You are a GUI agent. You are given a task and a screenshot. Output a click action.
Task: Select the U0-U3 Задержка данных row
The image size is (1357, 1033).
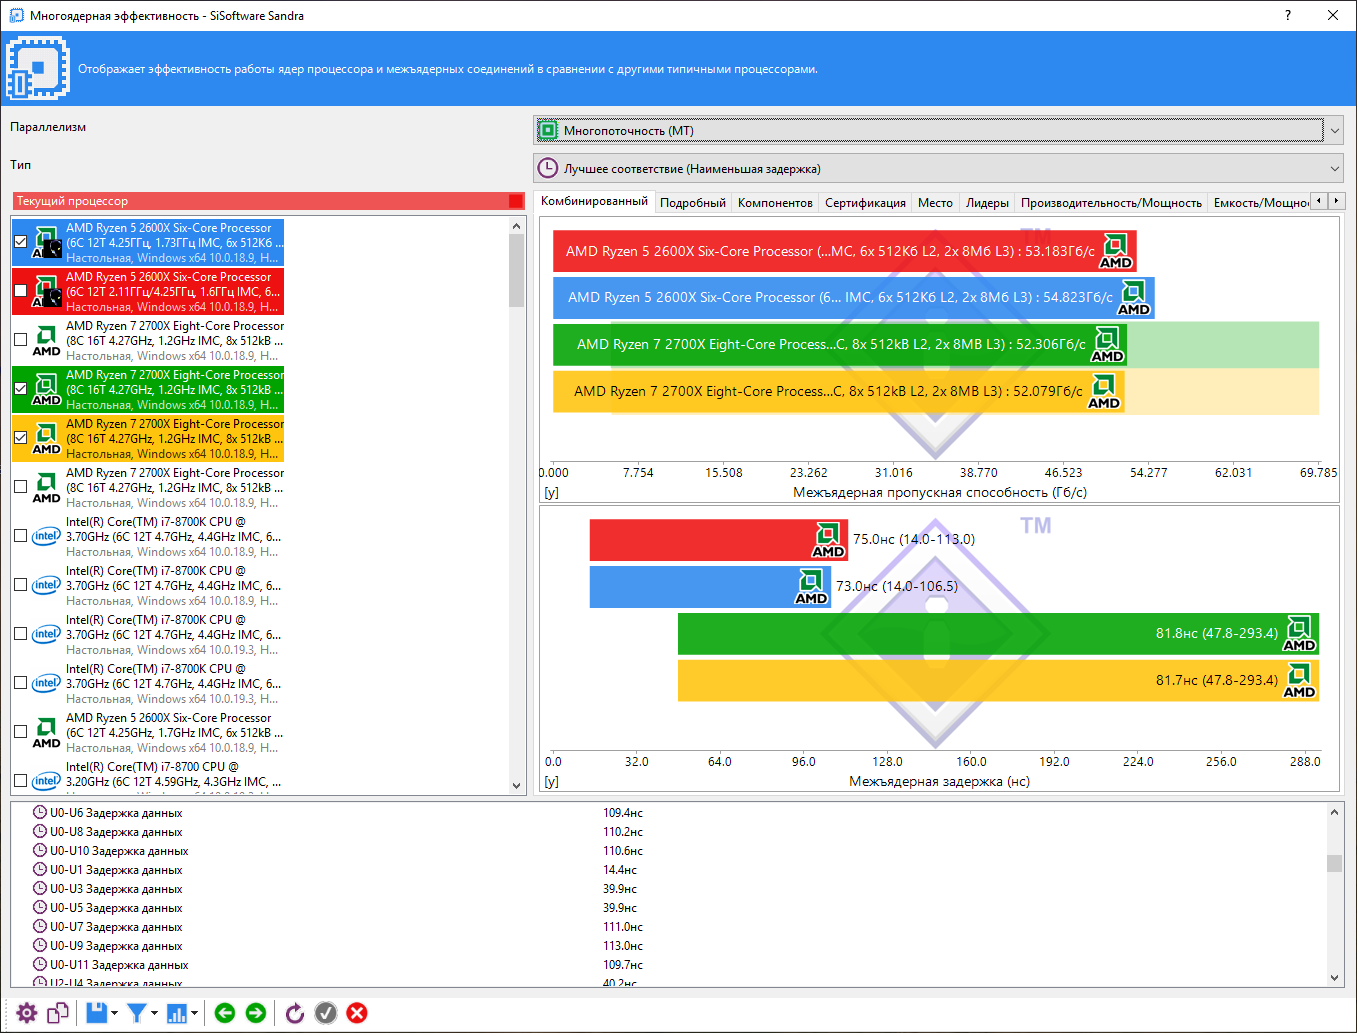point(666,889)
